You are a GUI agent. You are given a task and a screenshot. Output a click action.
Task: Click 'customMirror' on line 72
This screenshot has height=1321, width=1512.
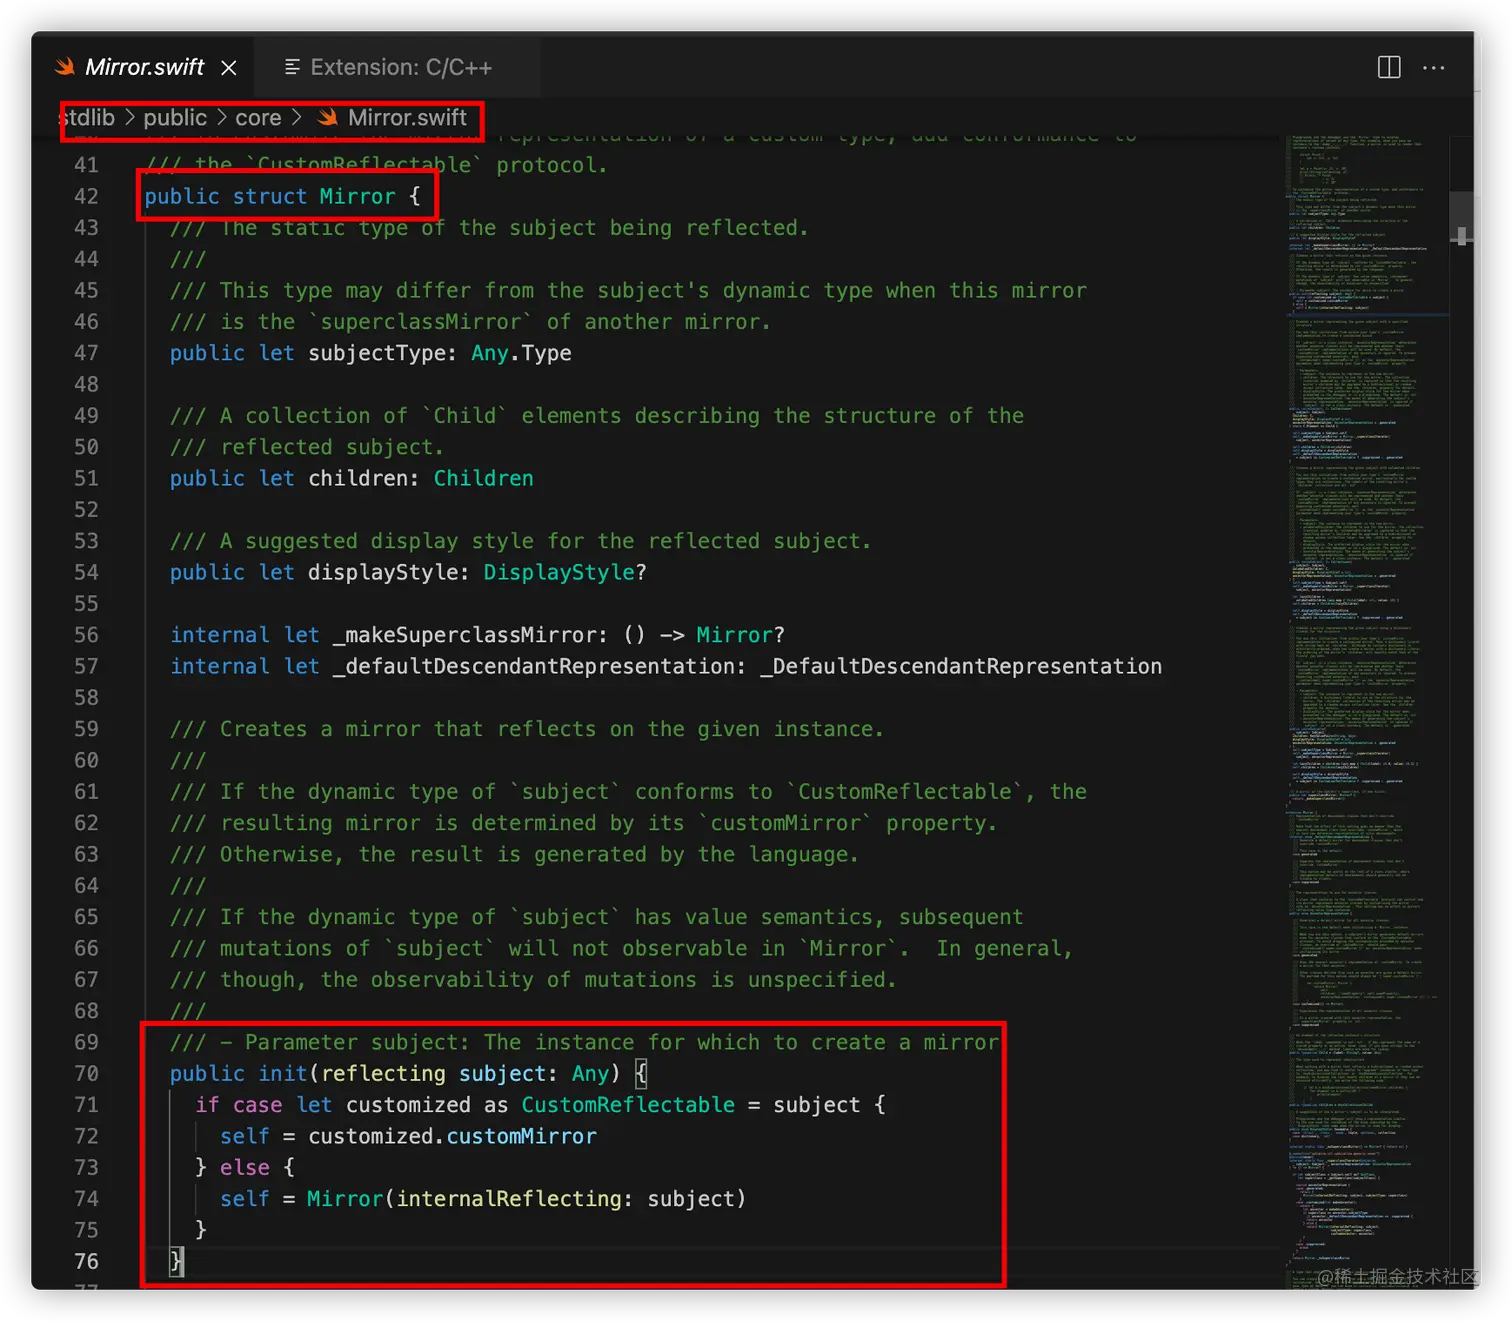click(x=521, y=1136)
